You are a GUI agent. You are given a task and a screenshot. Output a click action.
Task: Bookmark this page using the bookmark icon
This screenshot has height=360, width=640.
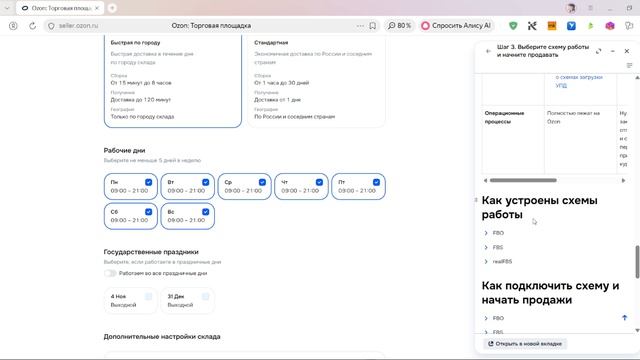click(x=373, y=26)
